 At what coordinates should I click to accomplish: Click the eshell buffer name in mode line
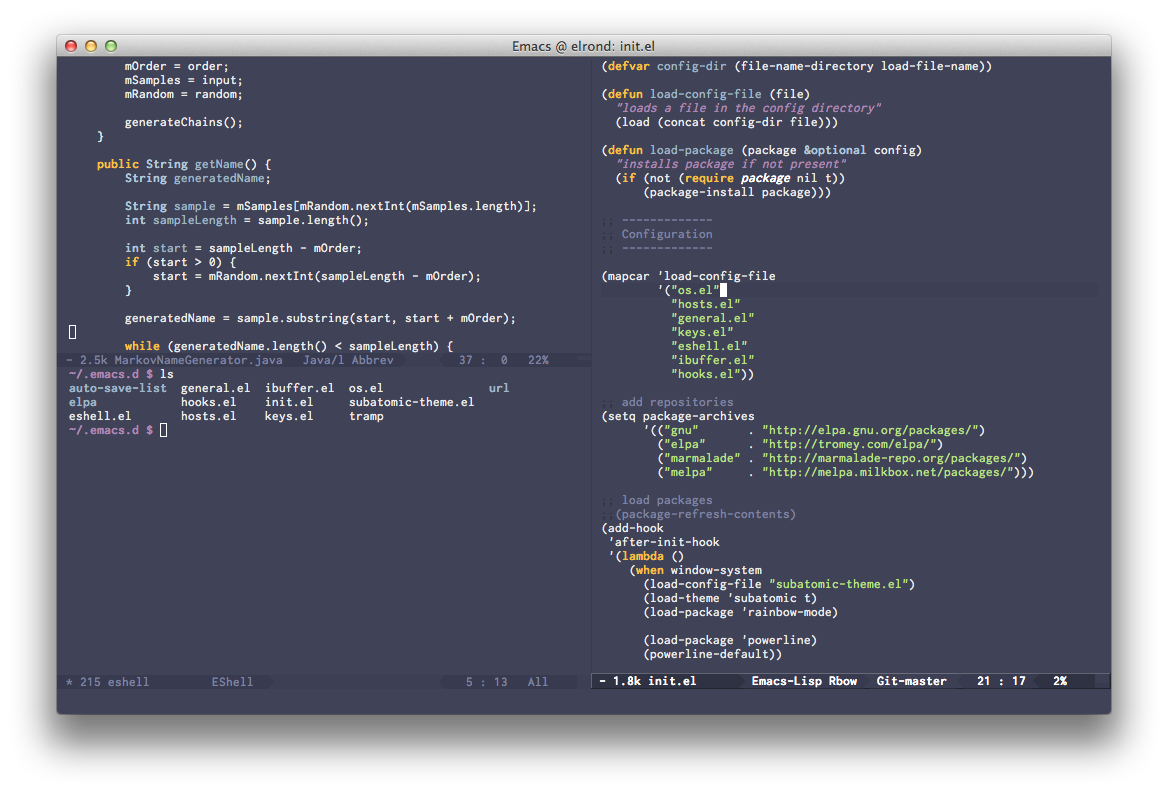128,681
